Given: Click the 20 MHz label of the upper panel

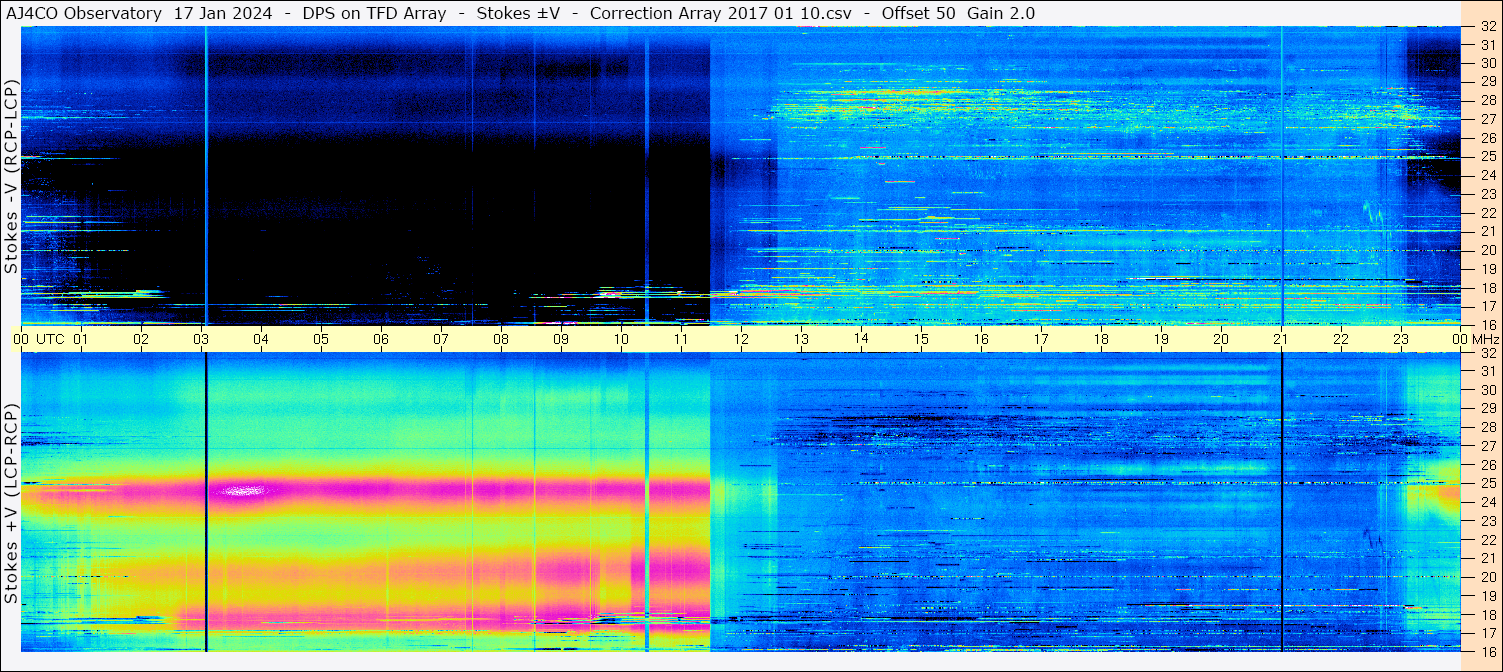Looking at the screenshot, I should 1487,250.
